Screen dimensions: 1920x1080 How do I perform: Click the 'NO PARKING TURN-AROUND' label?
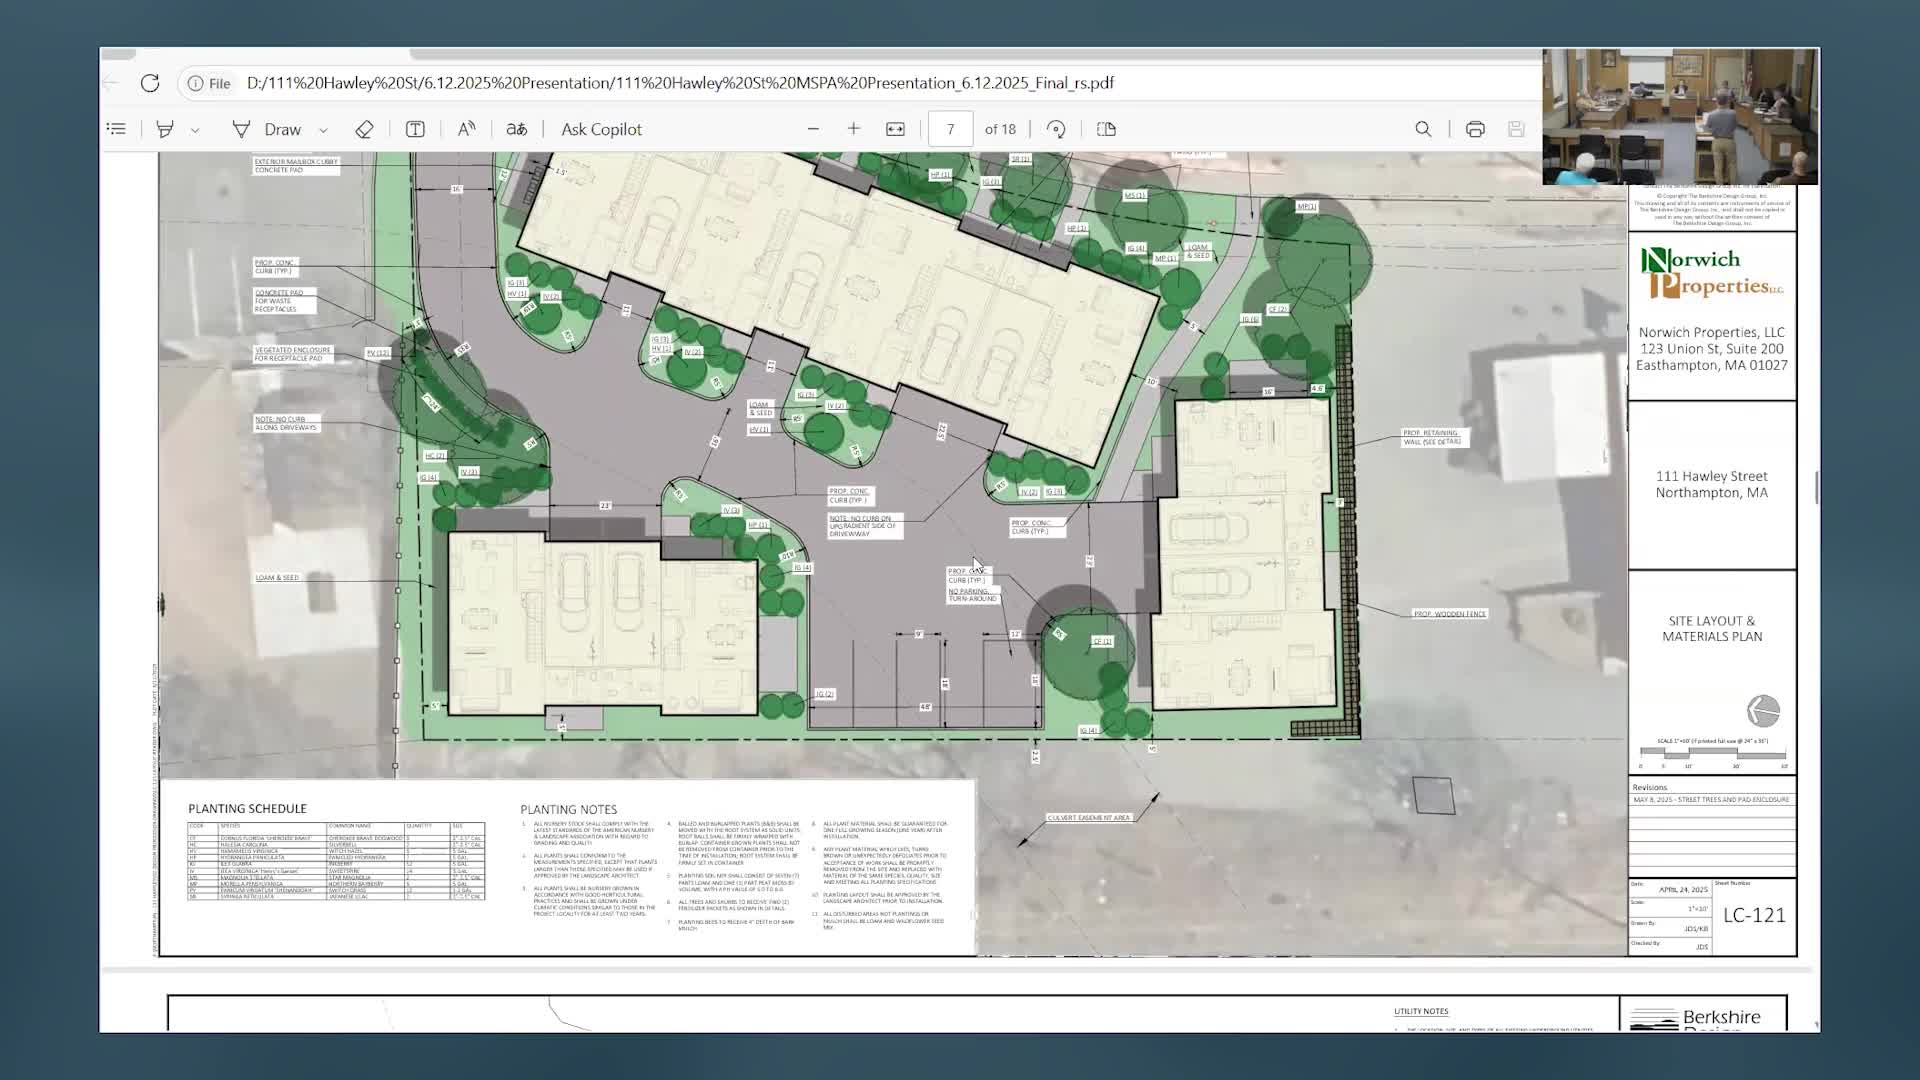point(972,594)
